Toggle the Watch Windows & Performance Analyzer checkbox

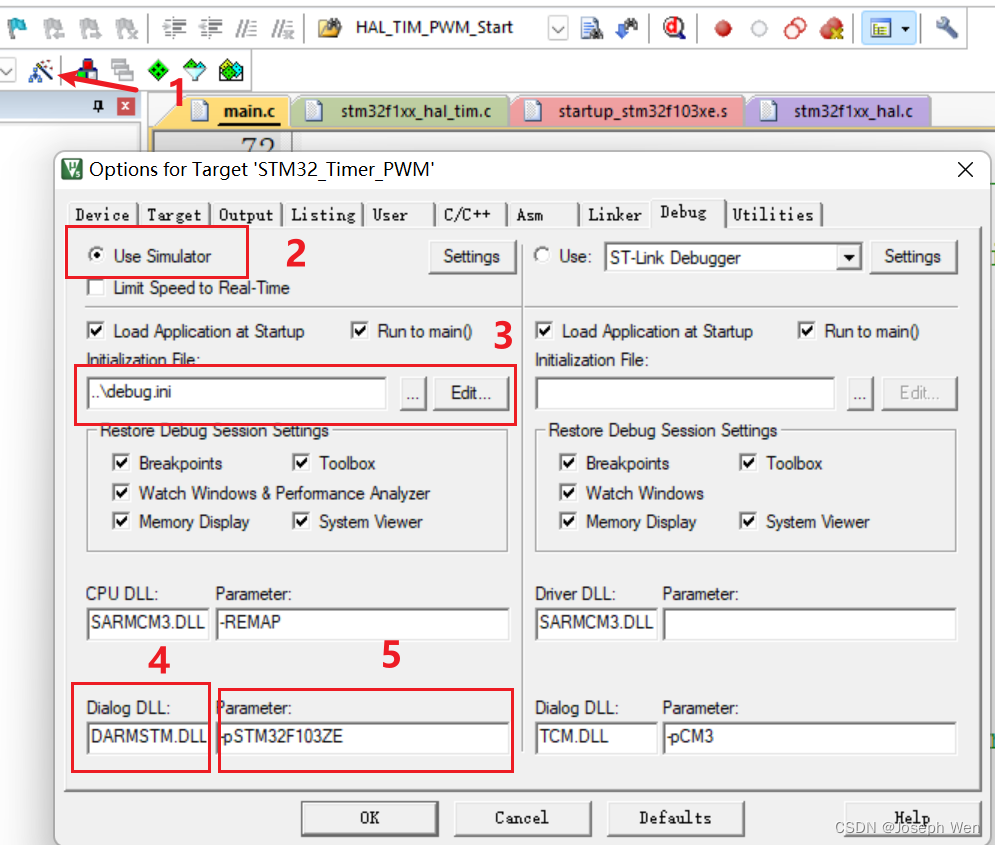[121, 493]
